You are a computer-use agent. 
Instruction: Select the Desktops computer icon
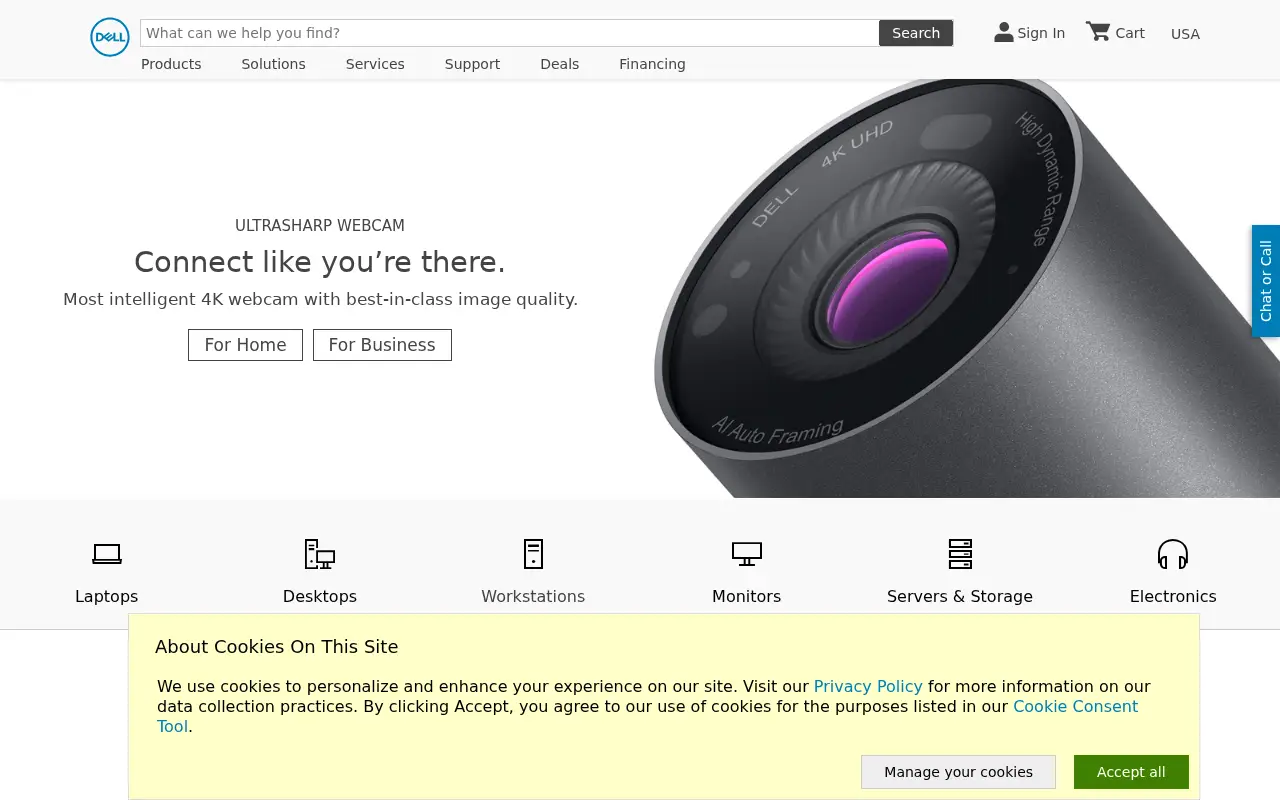320,554
